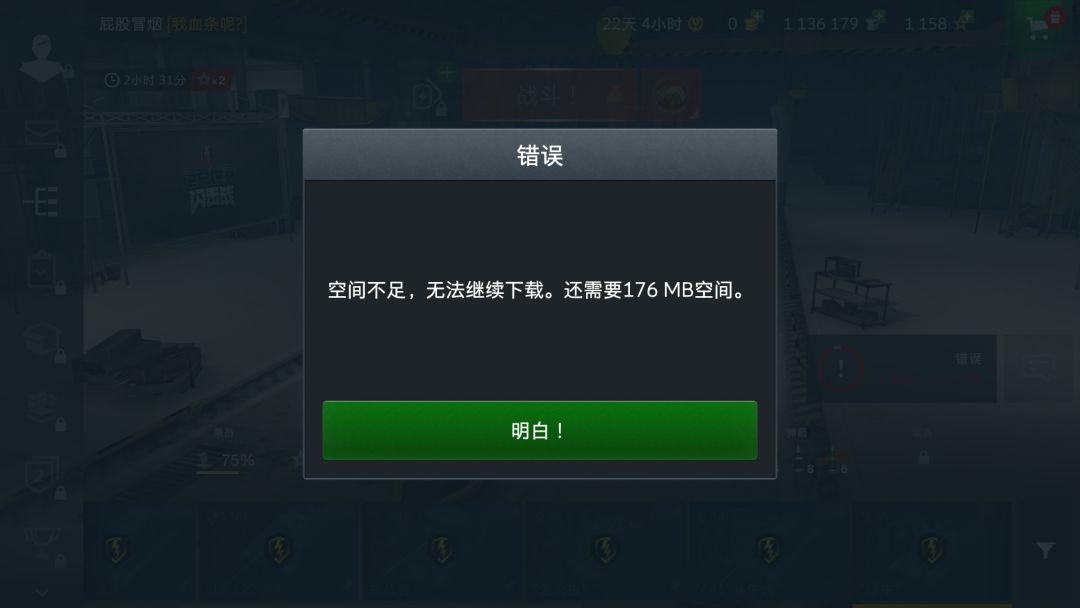The width and height of the screenshot is (1080, 608).
Task: Open the x2 booster timer 2小时 31分
Action: coord(166,80)
